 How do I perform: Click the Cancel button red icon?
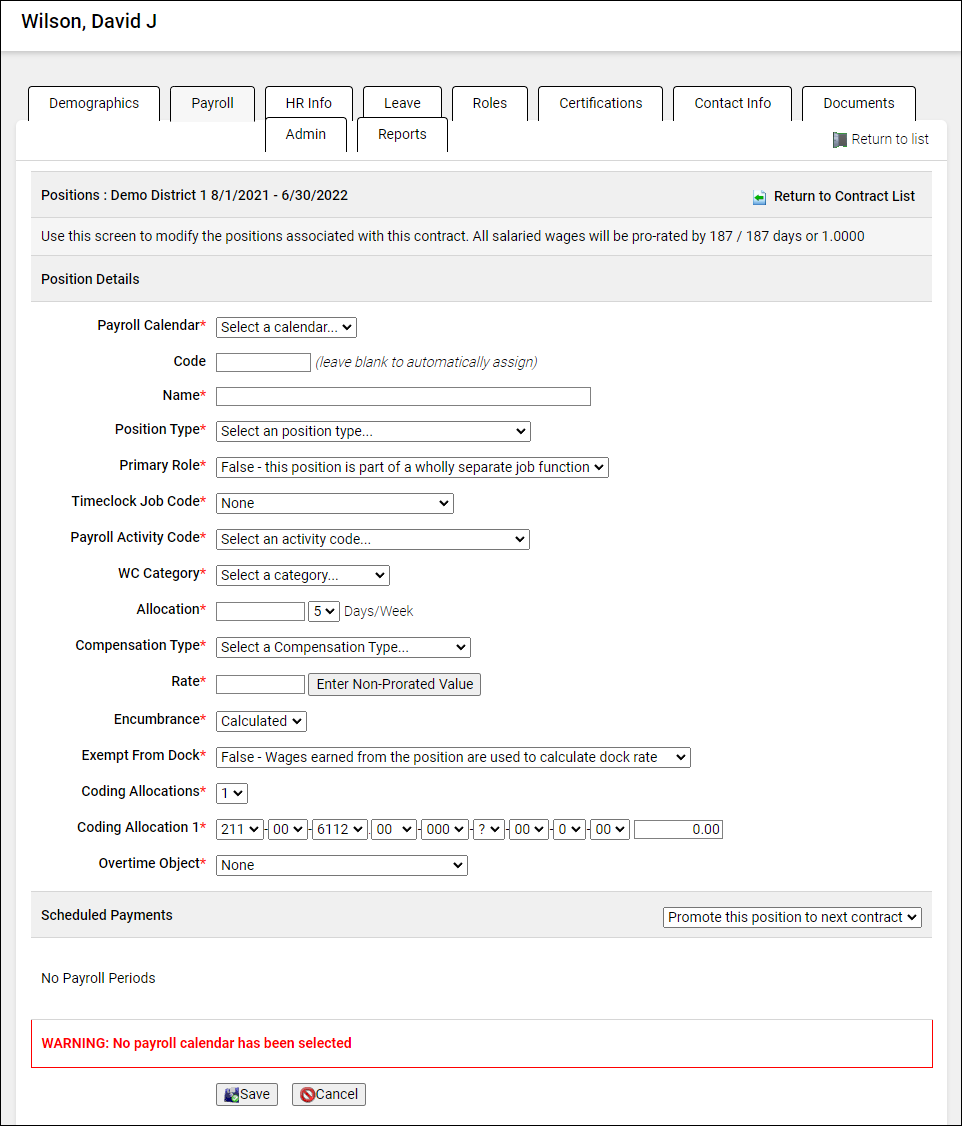[x=308, y=1095]
